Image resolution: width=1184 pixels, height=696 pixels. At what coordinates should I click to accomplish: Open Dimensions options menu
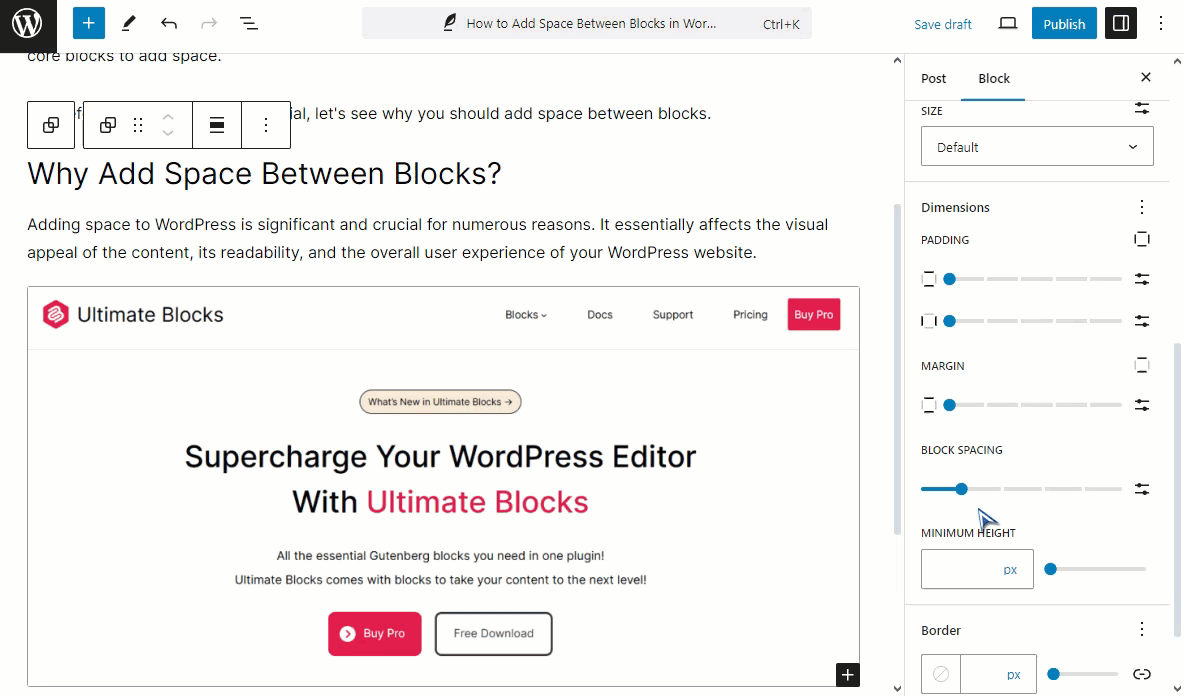(1142, 207)
